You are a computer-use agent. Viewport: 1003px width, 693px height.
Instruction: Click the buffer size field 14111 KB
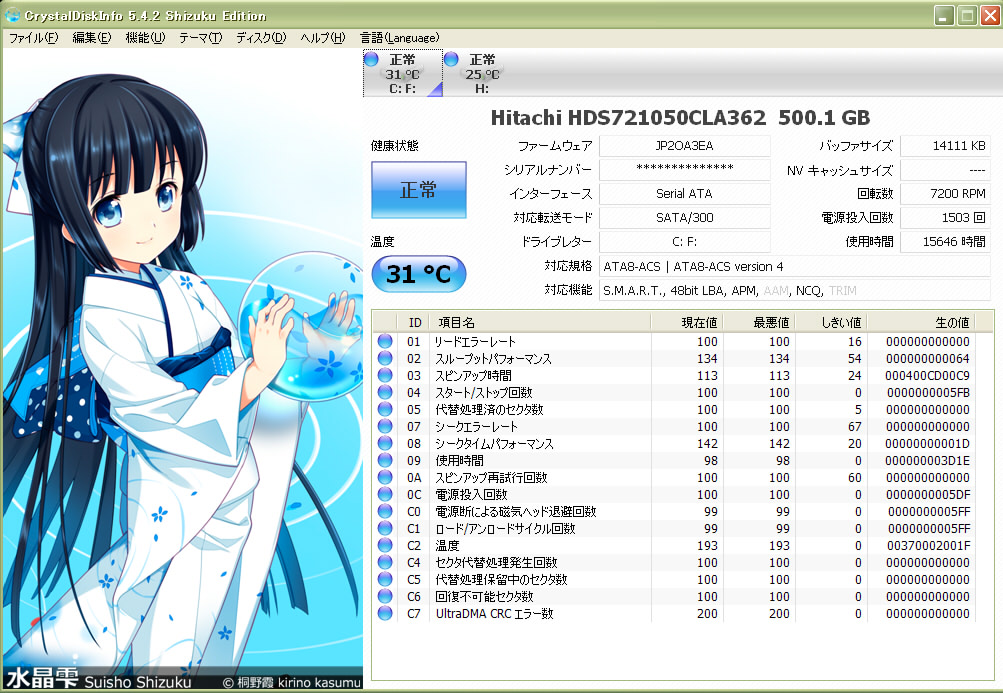pyautogui.click(x=945, y=146)
